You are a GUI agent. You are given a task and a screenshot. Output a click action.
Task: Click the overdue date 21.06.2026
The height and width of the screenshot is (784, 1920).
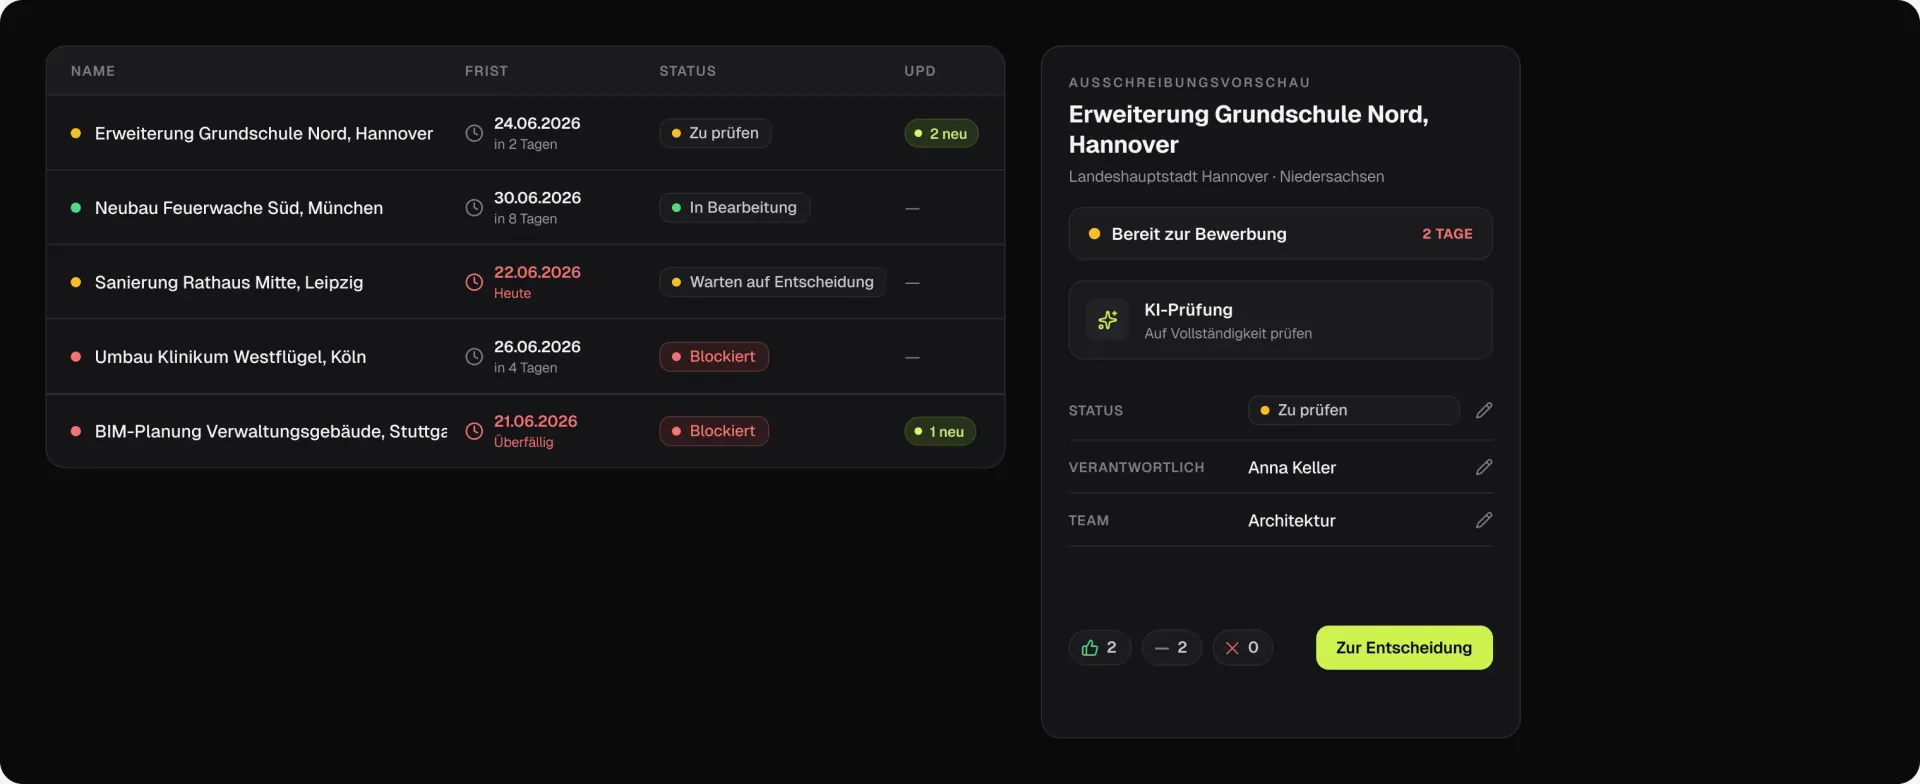pos(536,421)
